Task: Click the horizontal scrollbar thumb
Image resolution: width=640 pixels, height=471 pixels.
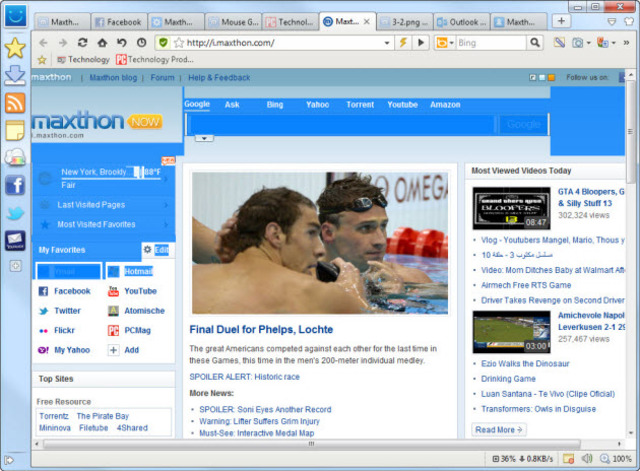Action: pos(312,444)
